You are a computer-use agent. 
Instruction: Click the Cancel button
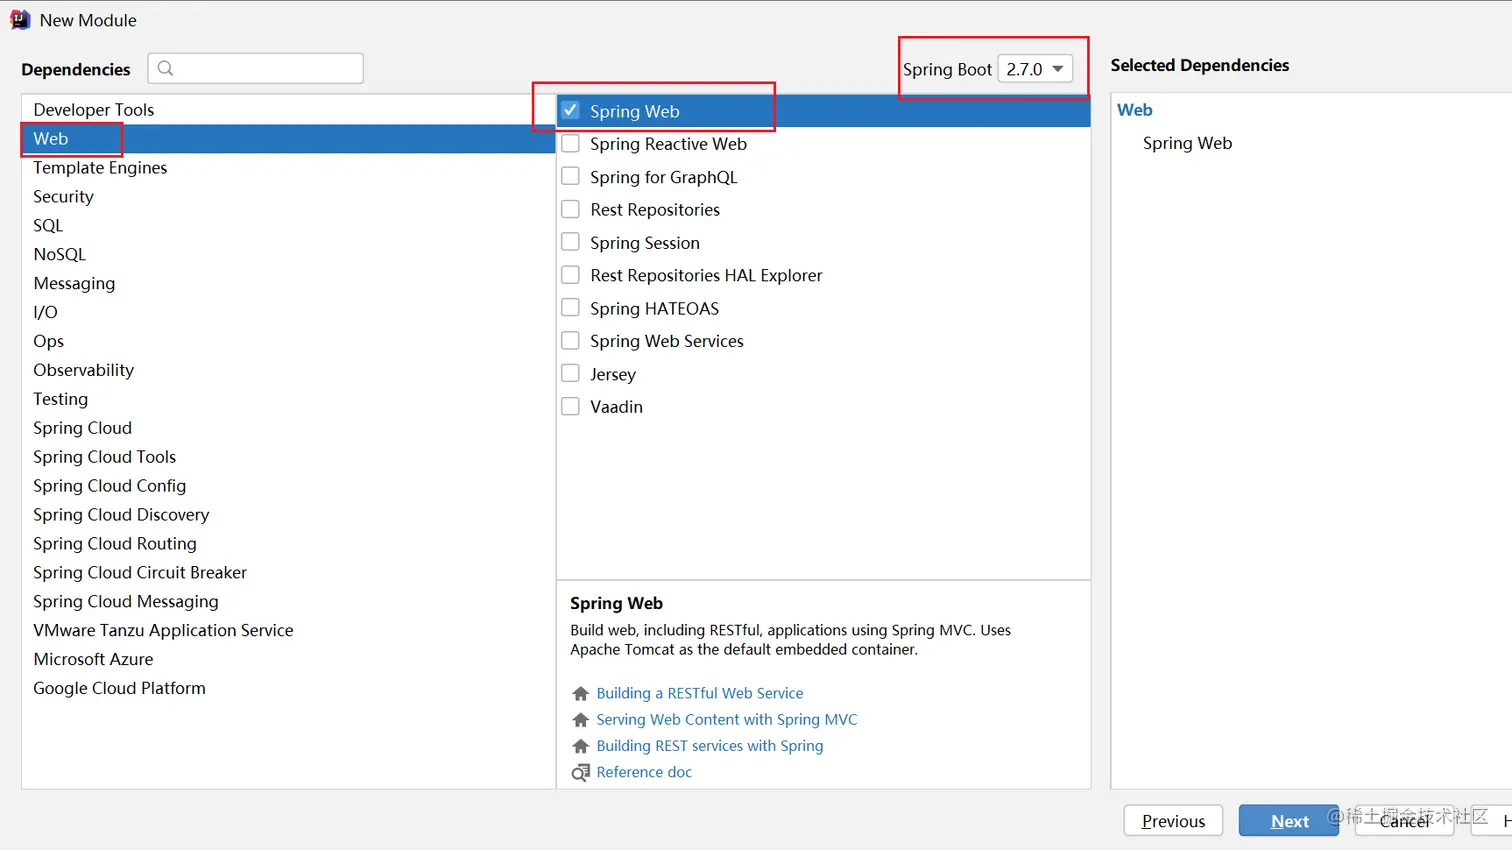1404,821
